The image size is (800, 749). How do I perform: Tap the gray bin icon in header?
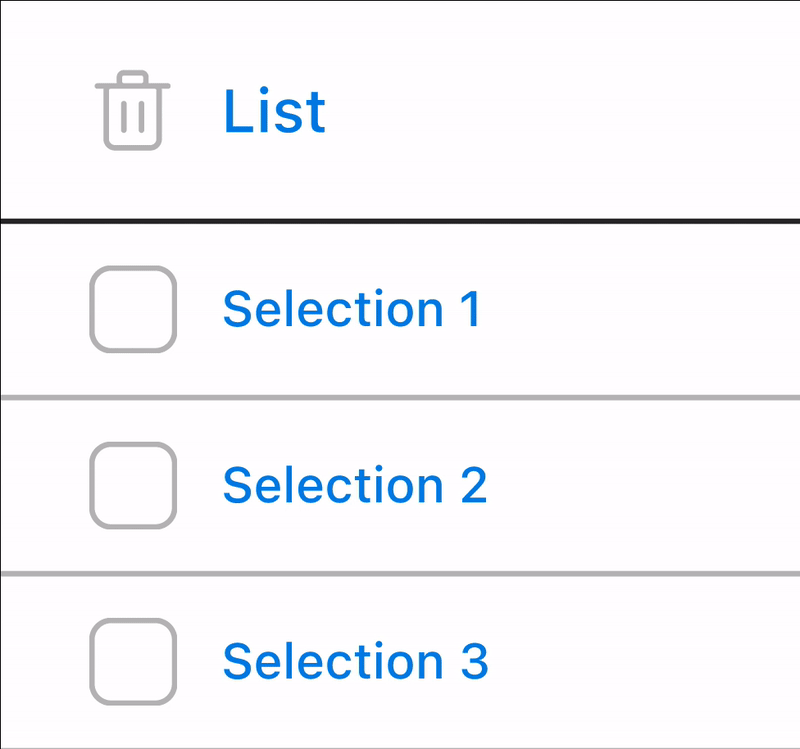click(133, 110)
